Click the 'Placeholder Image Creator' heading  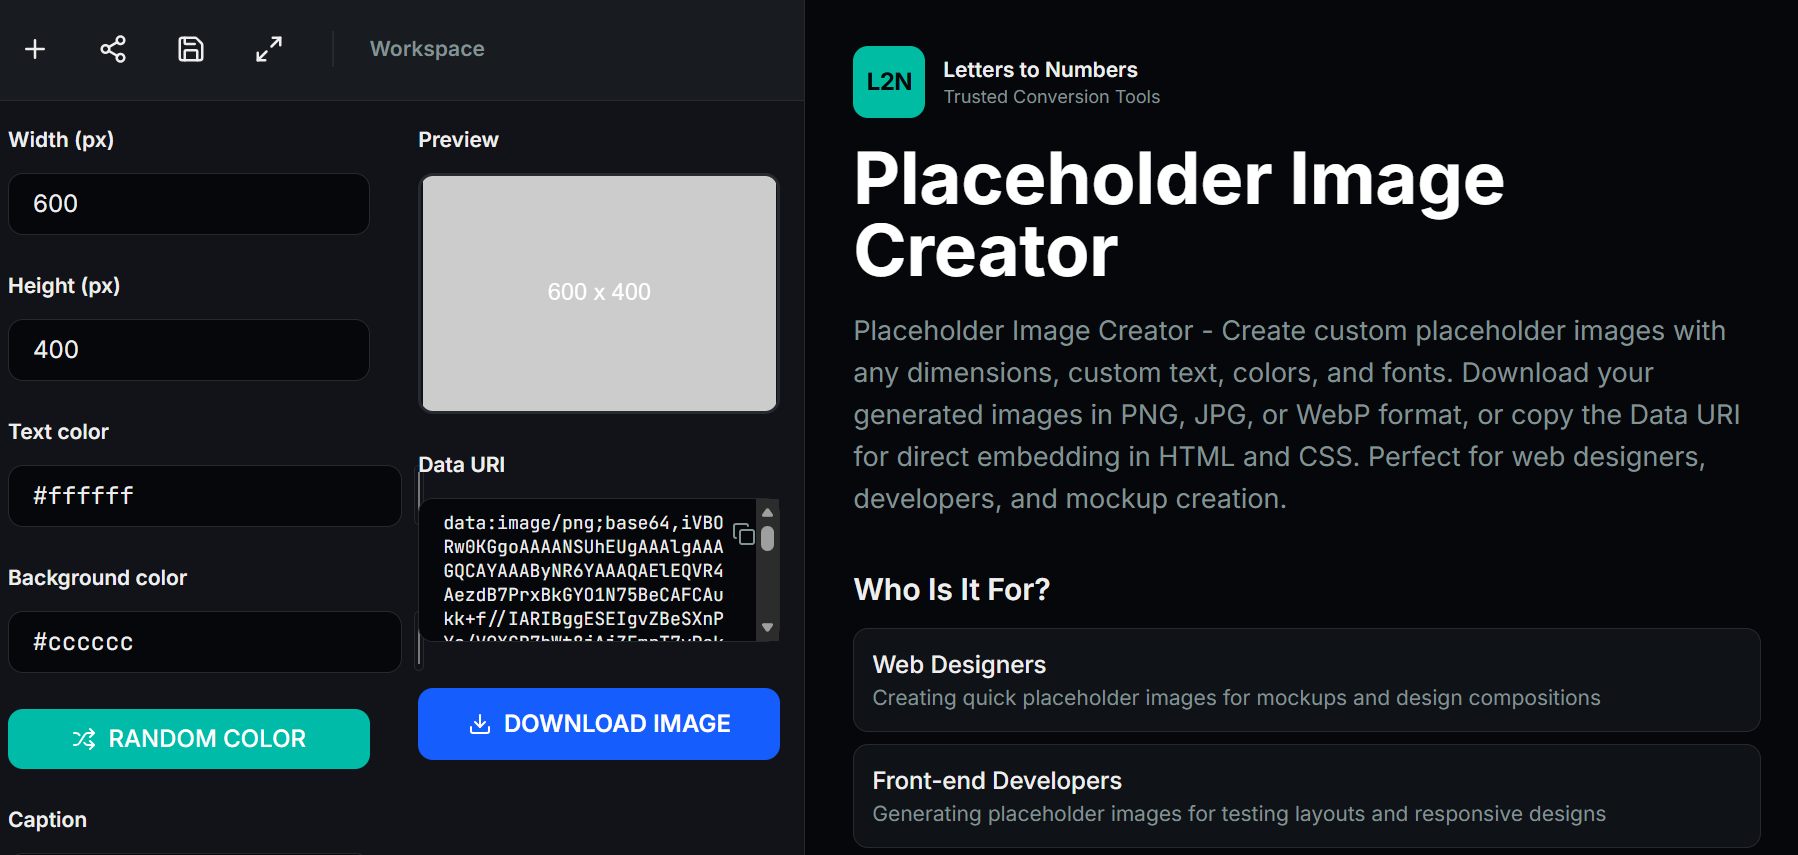click(x=1179, y=215)
